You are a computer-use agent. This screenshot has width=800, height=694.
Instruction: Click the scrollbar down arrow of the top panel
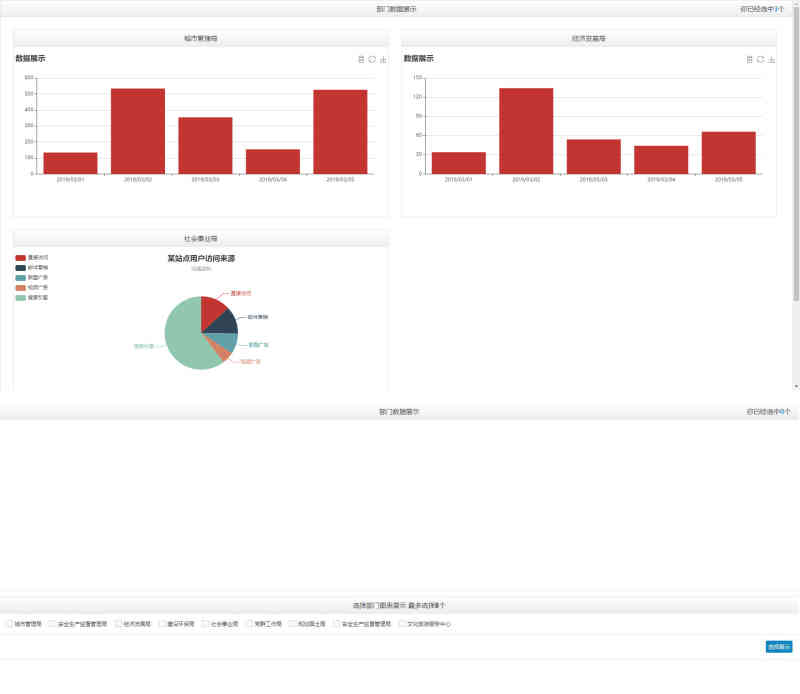[796, 386]
